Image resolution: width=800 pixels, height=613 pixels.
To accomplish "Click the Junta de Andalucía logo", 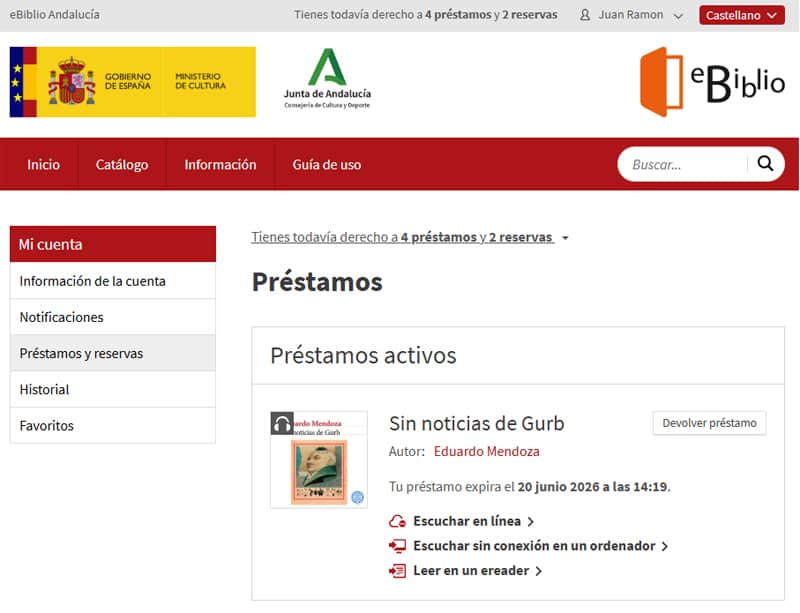I will [327, 79].
